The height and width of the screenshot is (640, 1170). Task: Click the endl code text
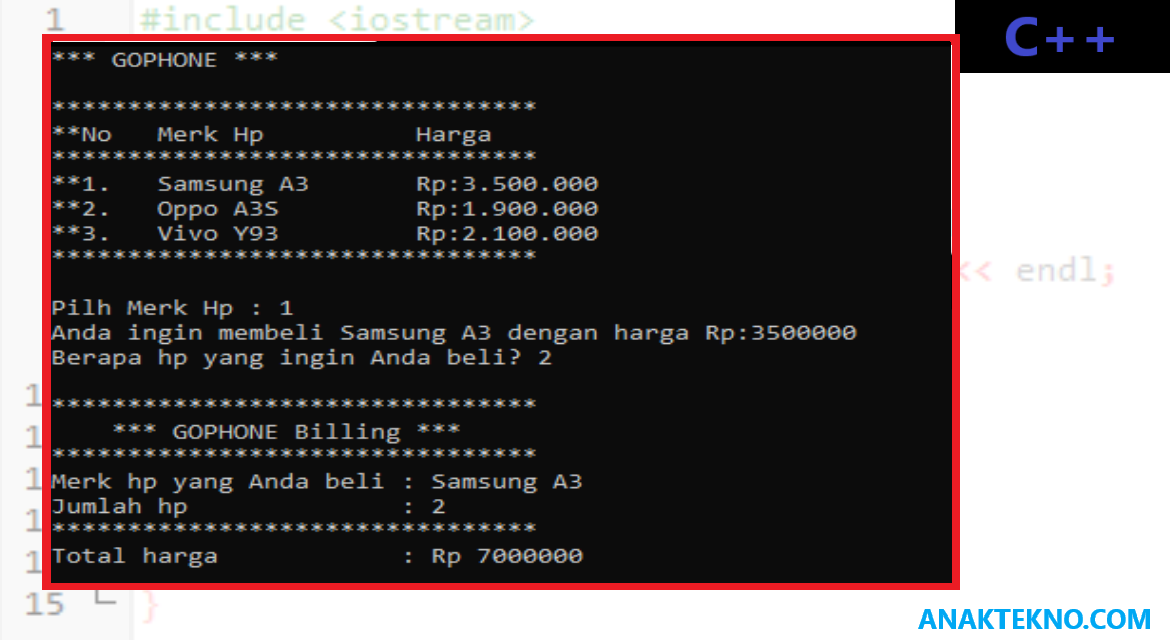[1057, 270]
